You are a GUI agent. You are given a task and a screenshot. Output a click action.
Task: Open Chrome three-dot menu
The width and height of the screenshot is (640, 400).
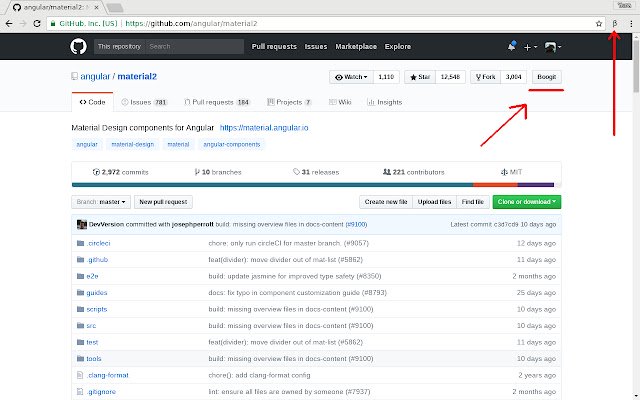(631, 24)
